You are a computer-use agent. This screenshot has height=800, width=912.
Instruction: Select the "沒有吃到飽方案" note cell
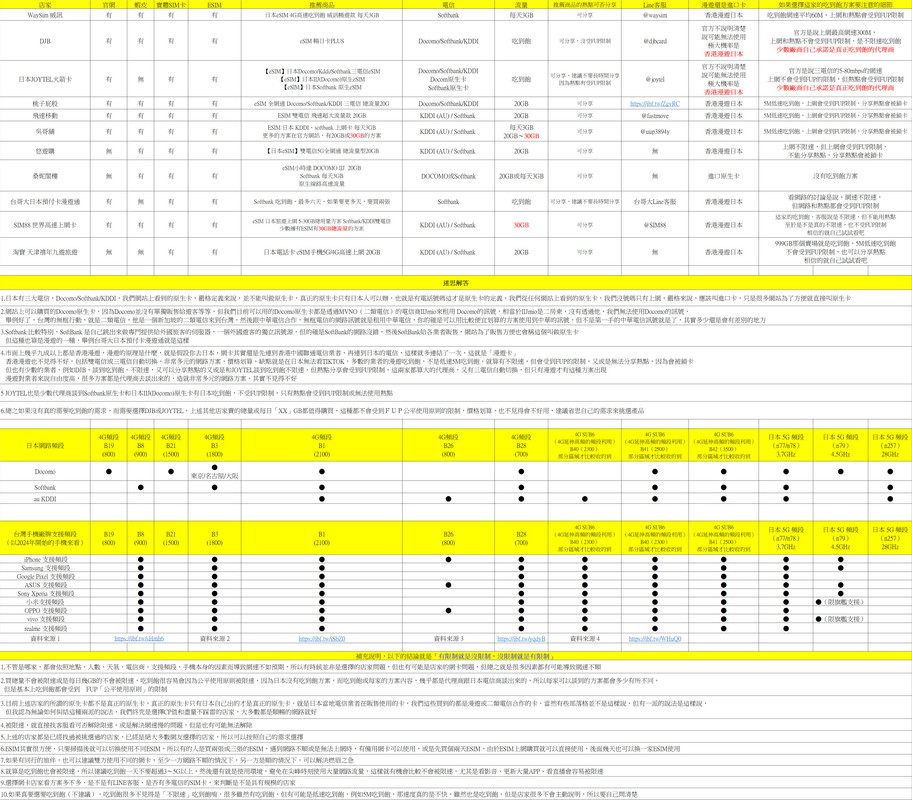click(x=835, y=176)
